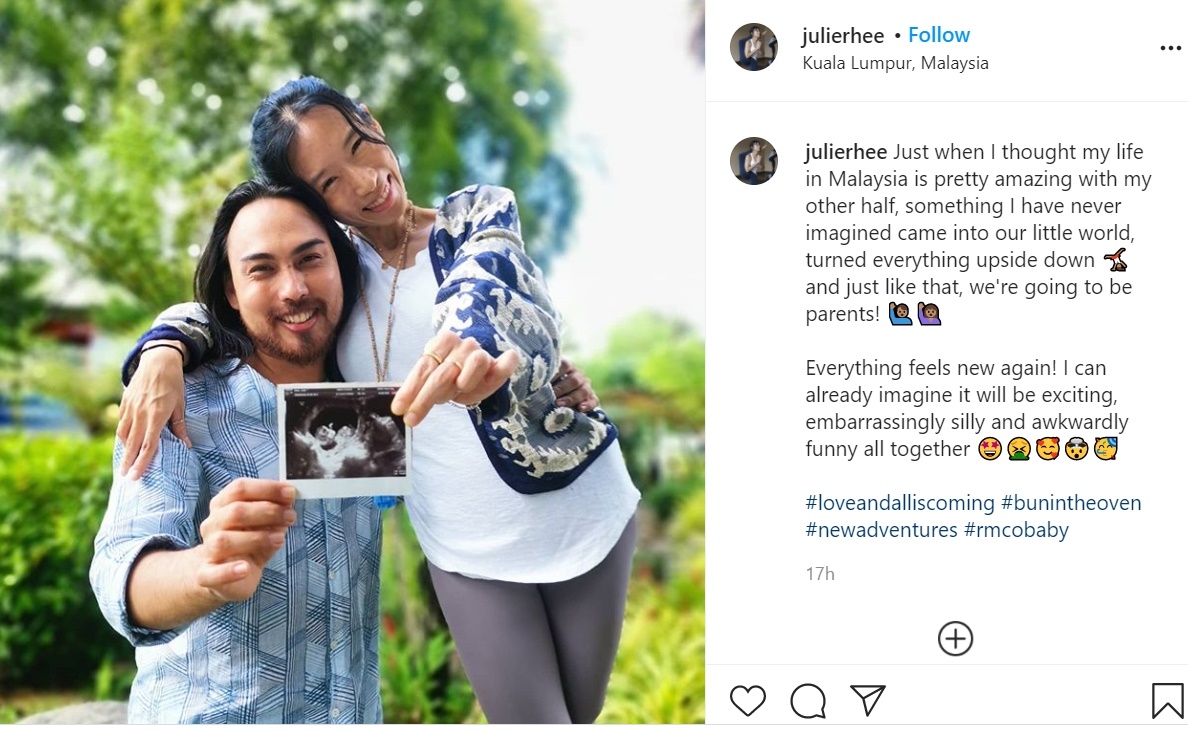The height and width of the screenshot is (730, 1188).
Task: Open the julierhee username in the header
Action: click(843, 36)
